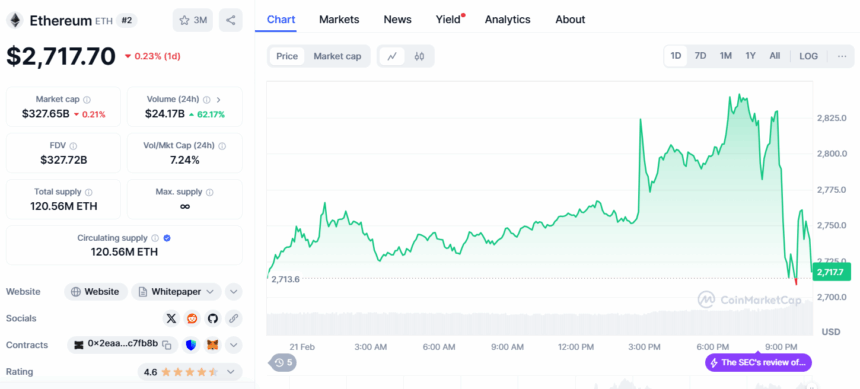Set chart range to 1M

tap(726, 56)
